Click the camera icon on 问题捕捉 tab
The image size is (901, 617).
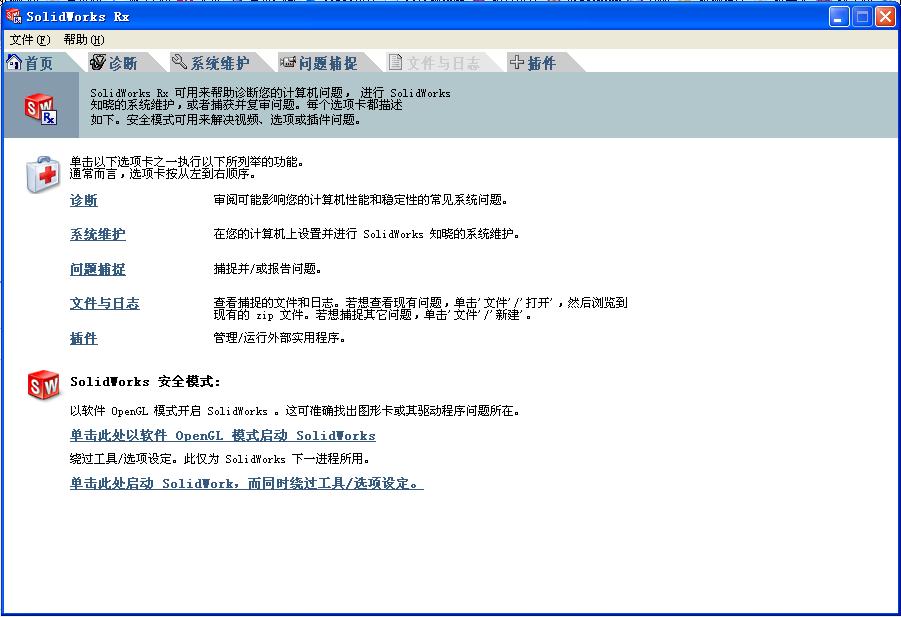tap(287, 61)
